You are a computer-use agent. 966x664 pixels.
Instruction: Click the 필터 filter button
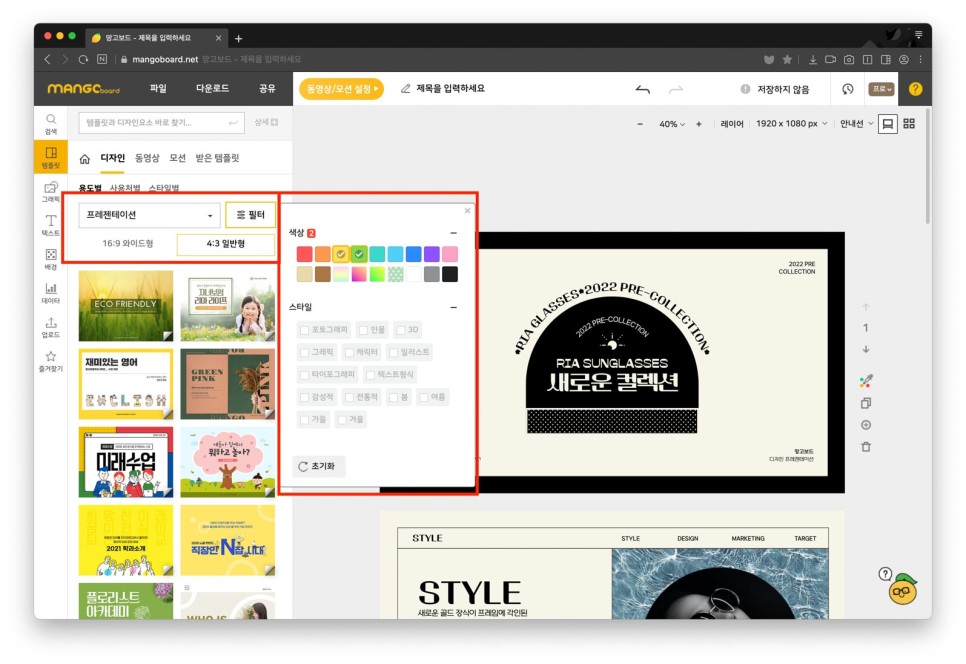[250, 215]
